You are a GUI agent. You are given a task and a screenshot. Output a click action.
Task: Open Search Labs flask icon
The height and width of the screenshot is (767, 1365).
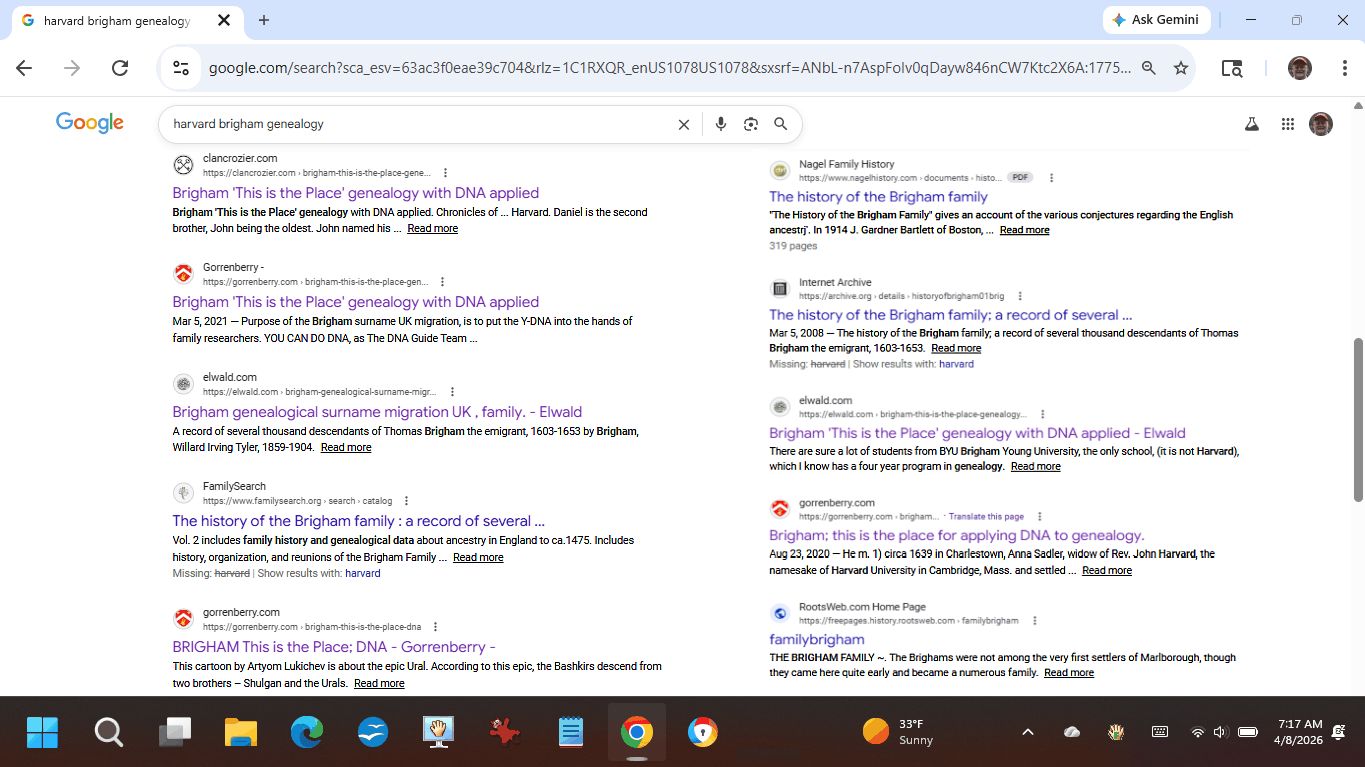tap(1251, 124)
